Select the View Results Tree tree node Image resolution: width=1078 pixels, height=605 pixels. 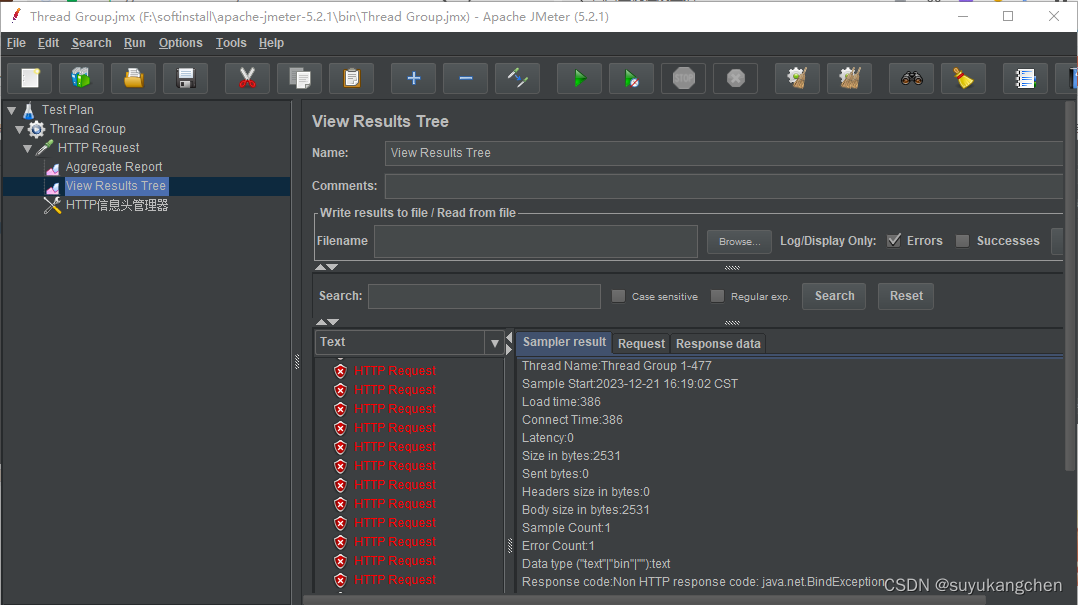(116, 186)
